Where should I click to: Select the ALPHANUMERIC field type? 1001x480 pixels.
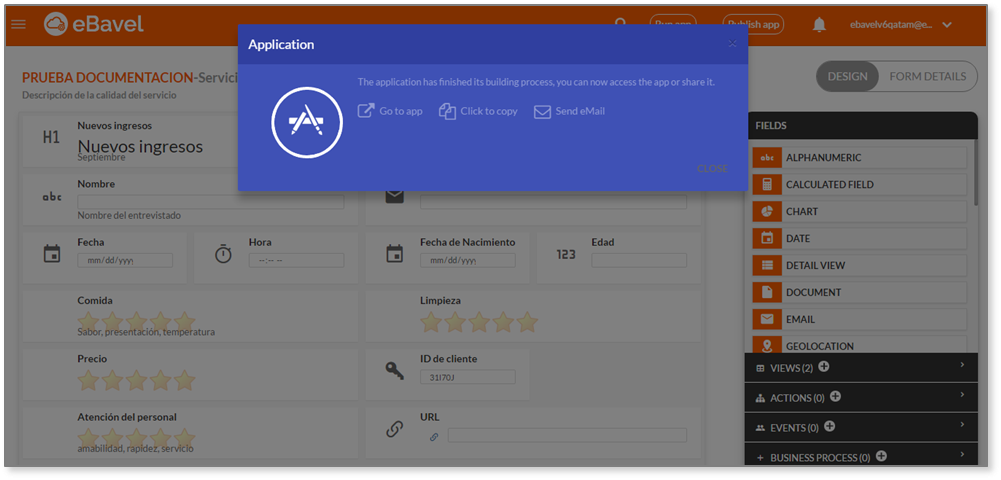859,158
